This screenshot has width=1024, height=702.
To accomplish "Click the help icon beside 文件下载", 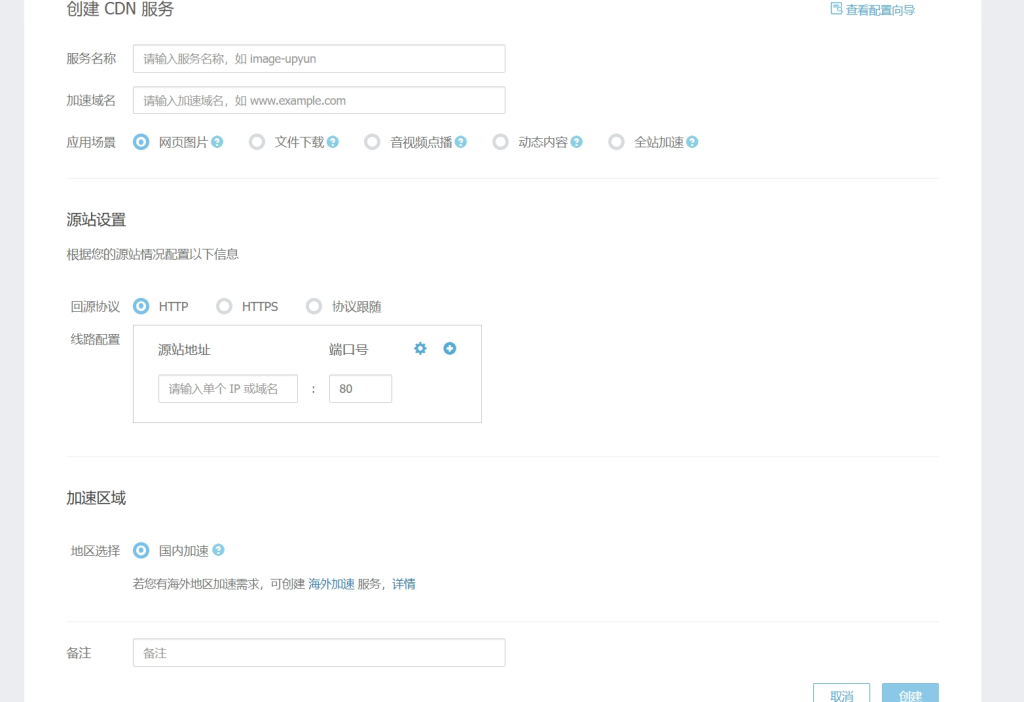I will pos(333,142).
